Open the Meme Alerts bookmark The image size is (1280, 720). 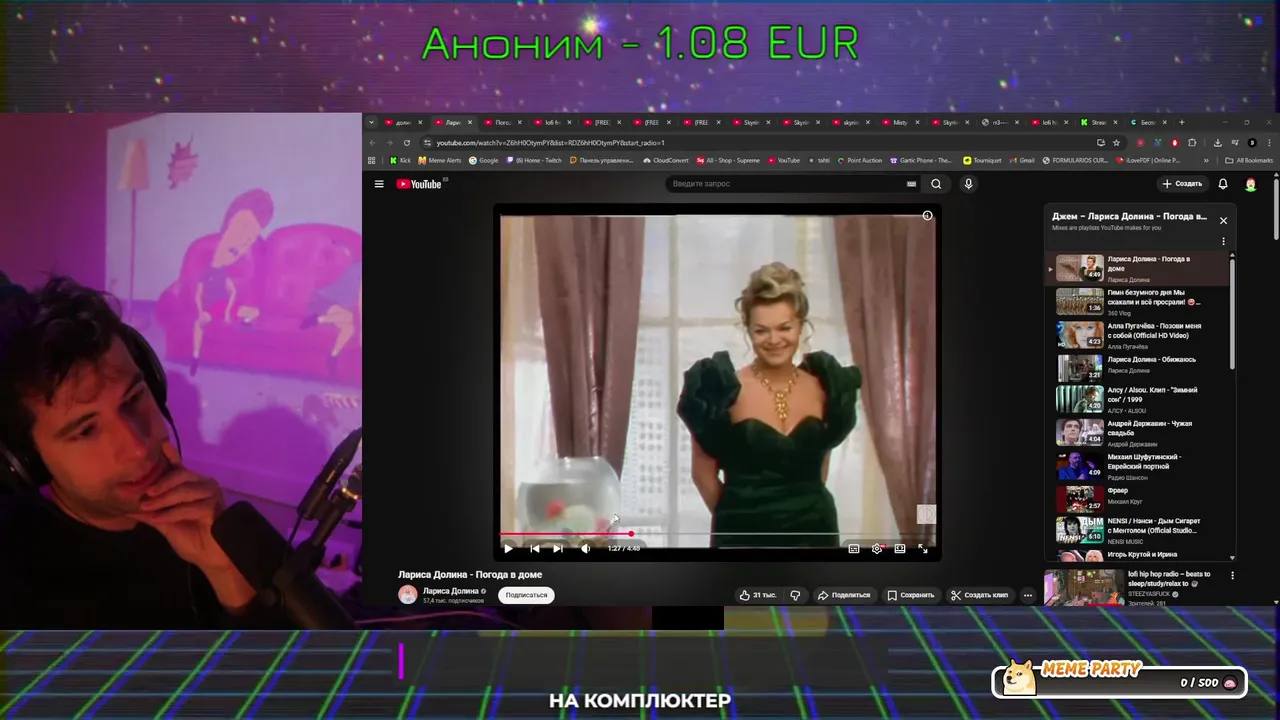click(440, 160)
